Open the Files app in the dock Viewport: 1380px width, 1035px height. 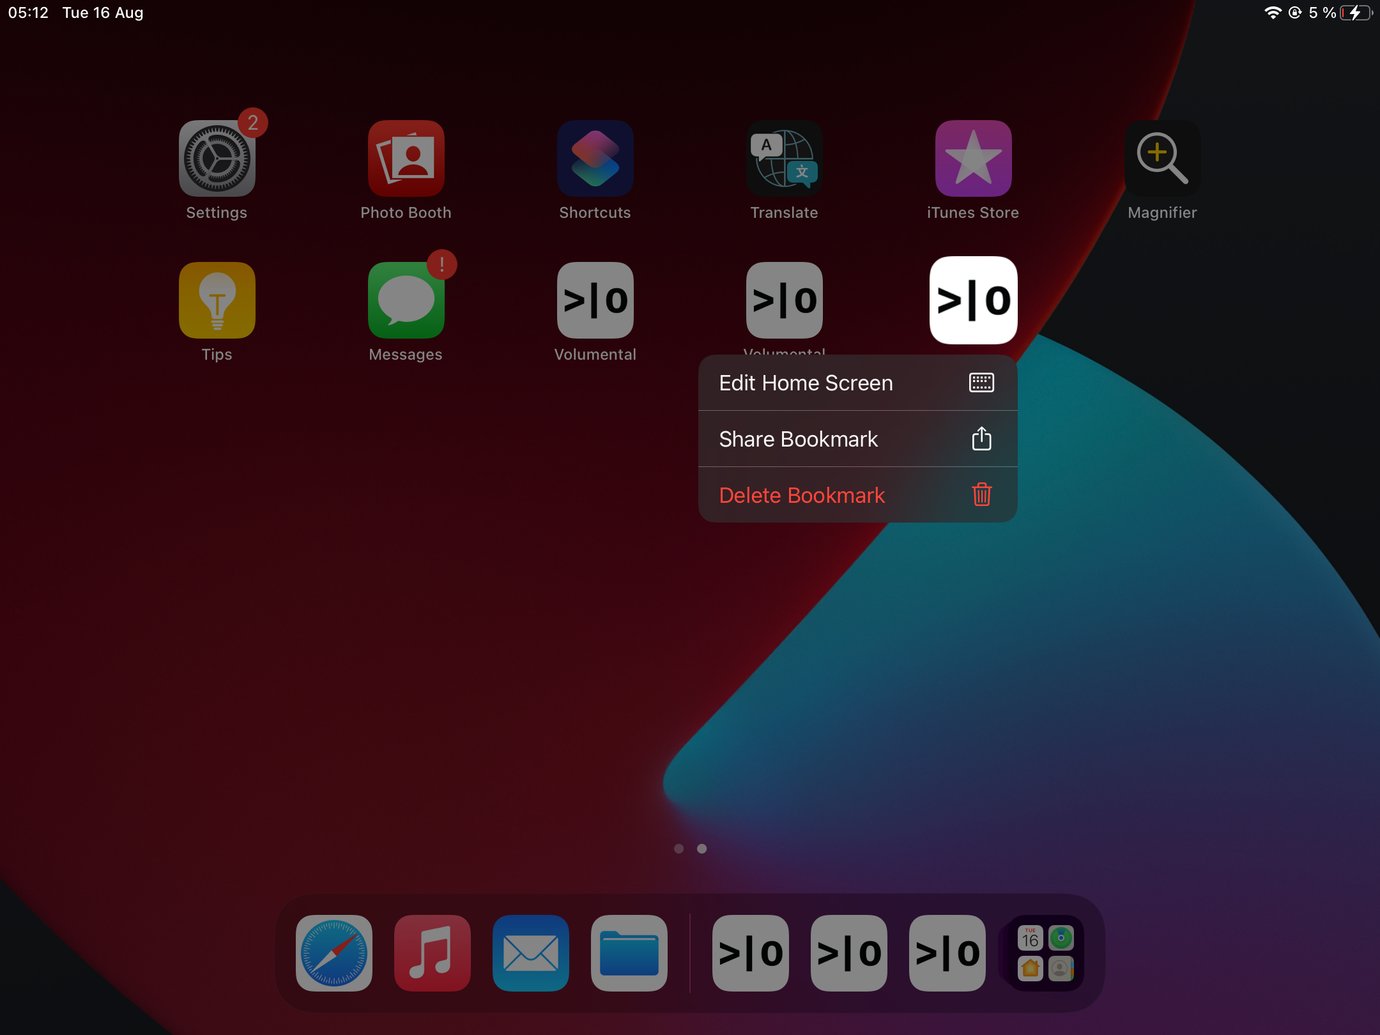point(629,953)
